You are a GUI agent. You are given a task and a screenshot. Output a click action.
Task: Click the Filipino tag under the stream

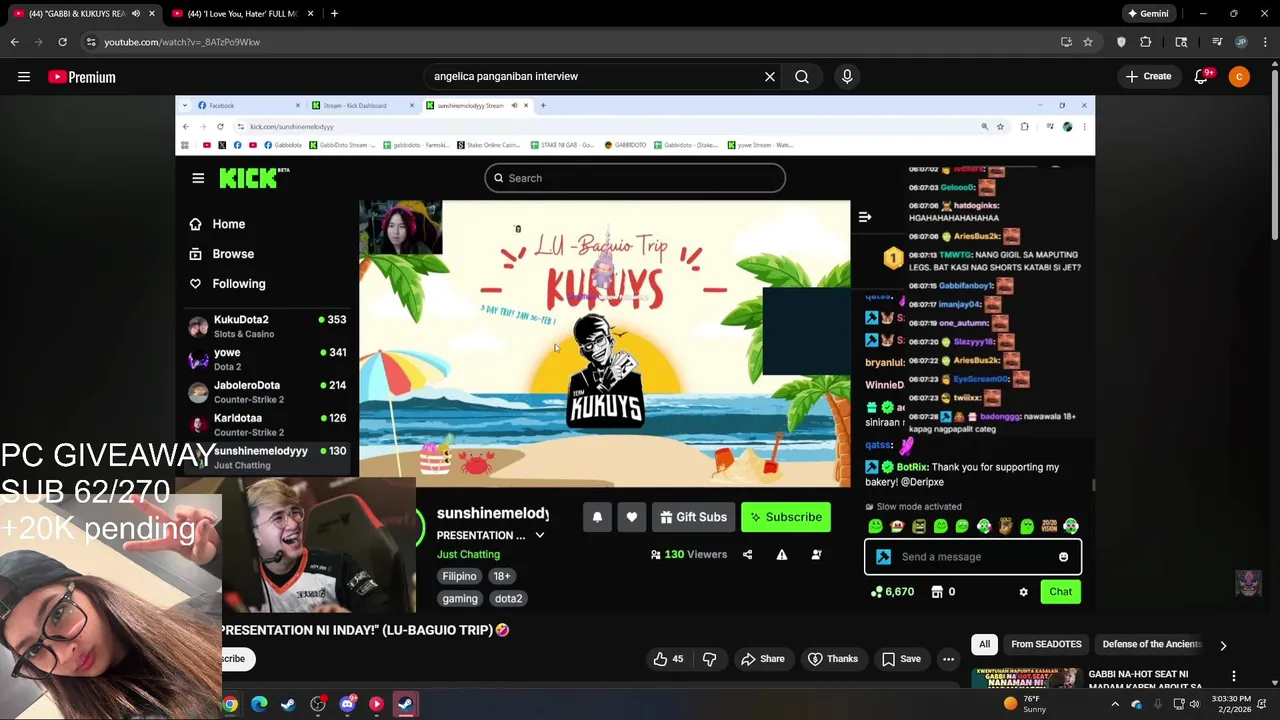(x=460, y=576)
